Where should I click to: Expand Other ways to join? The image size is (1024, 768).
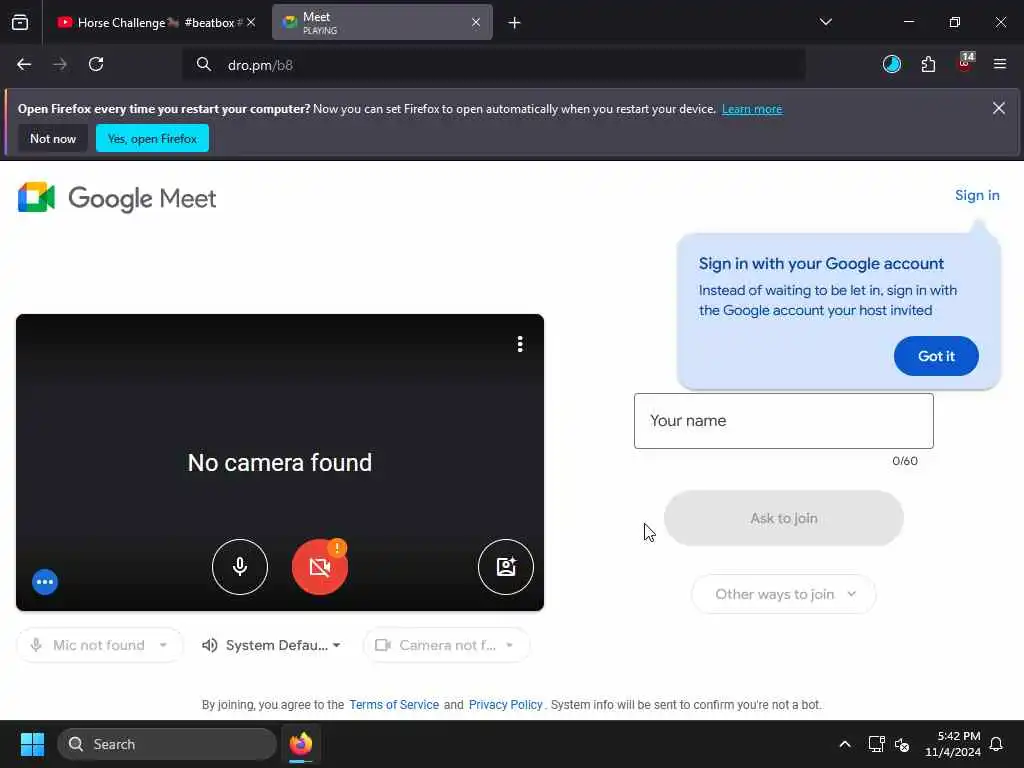pyautogui.click(x=783, y=594)
